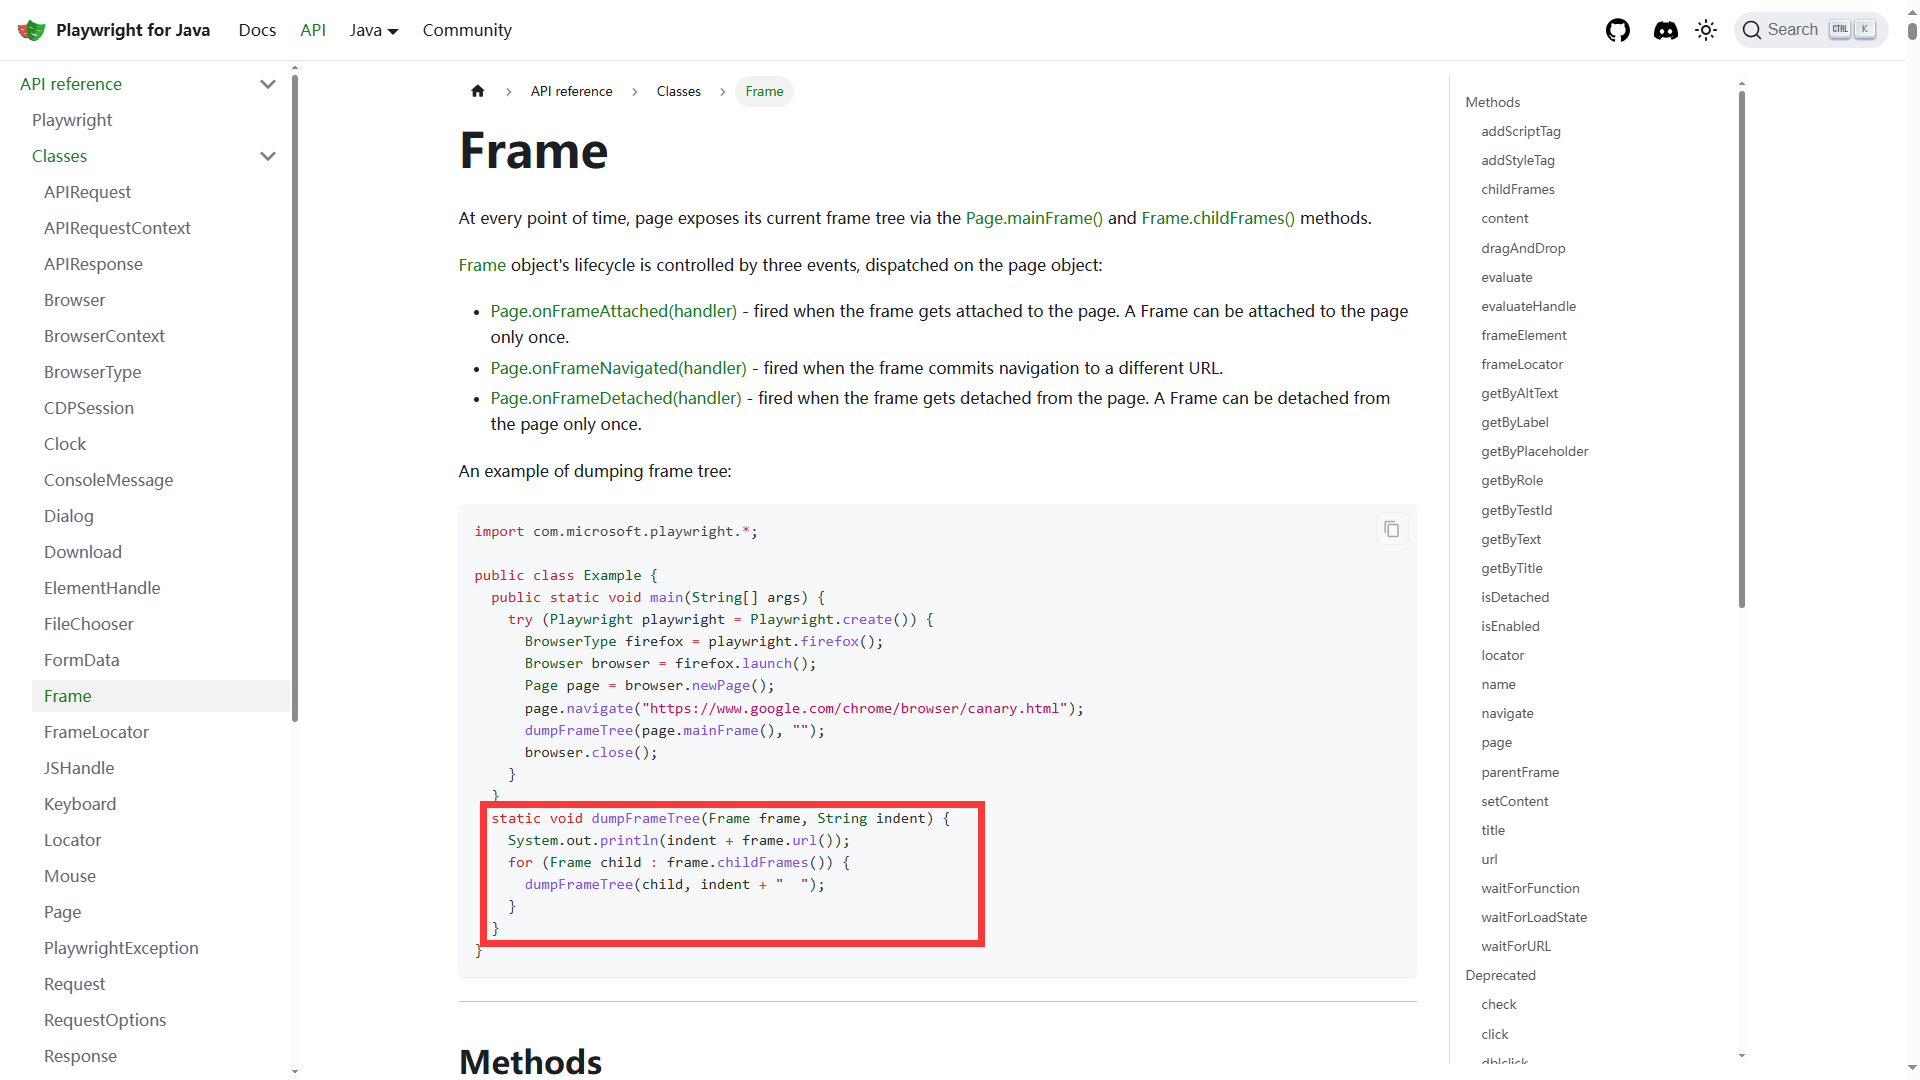Open the Java language dropdown
The width and height of the screenshot is (1920, 1080).
click(x=374, y=30)
